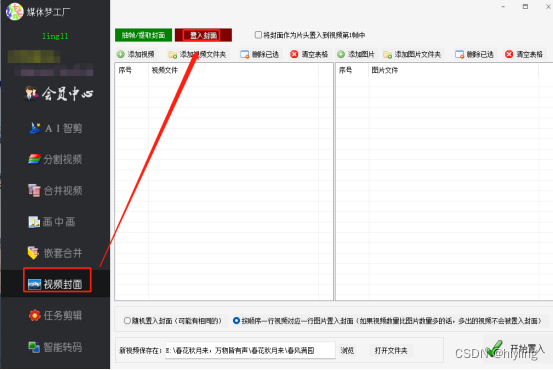The image size is (553, 370).
Task: Click the 浏览 browse button
Action: (347, 351)
